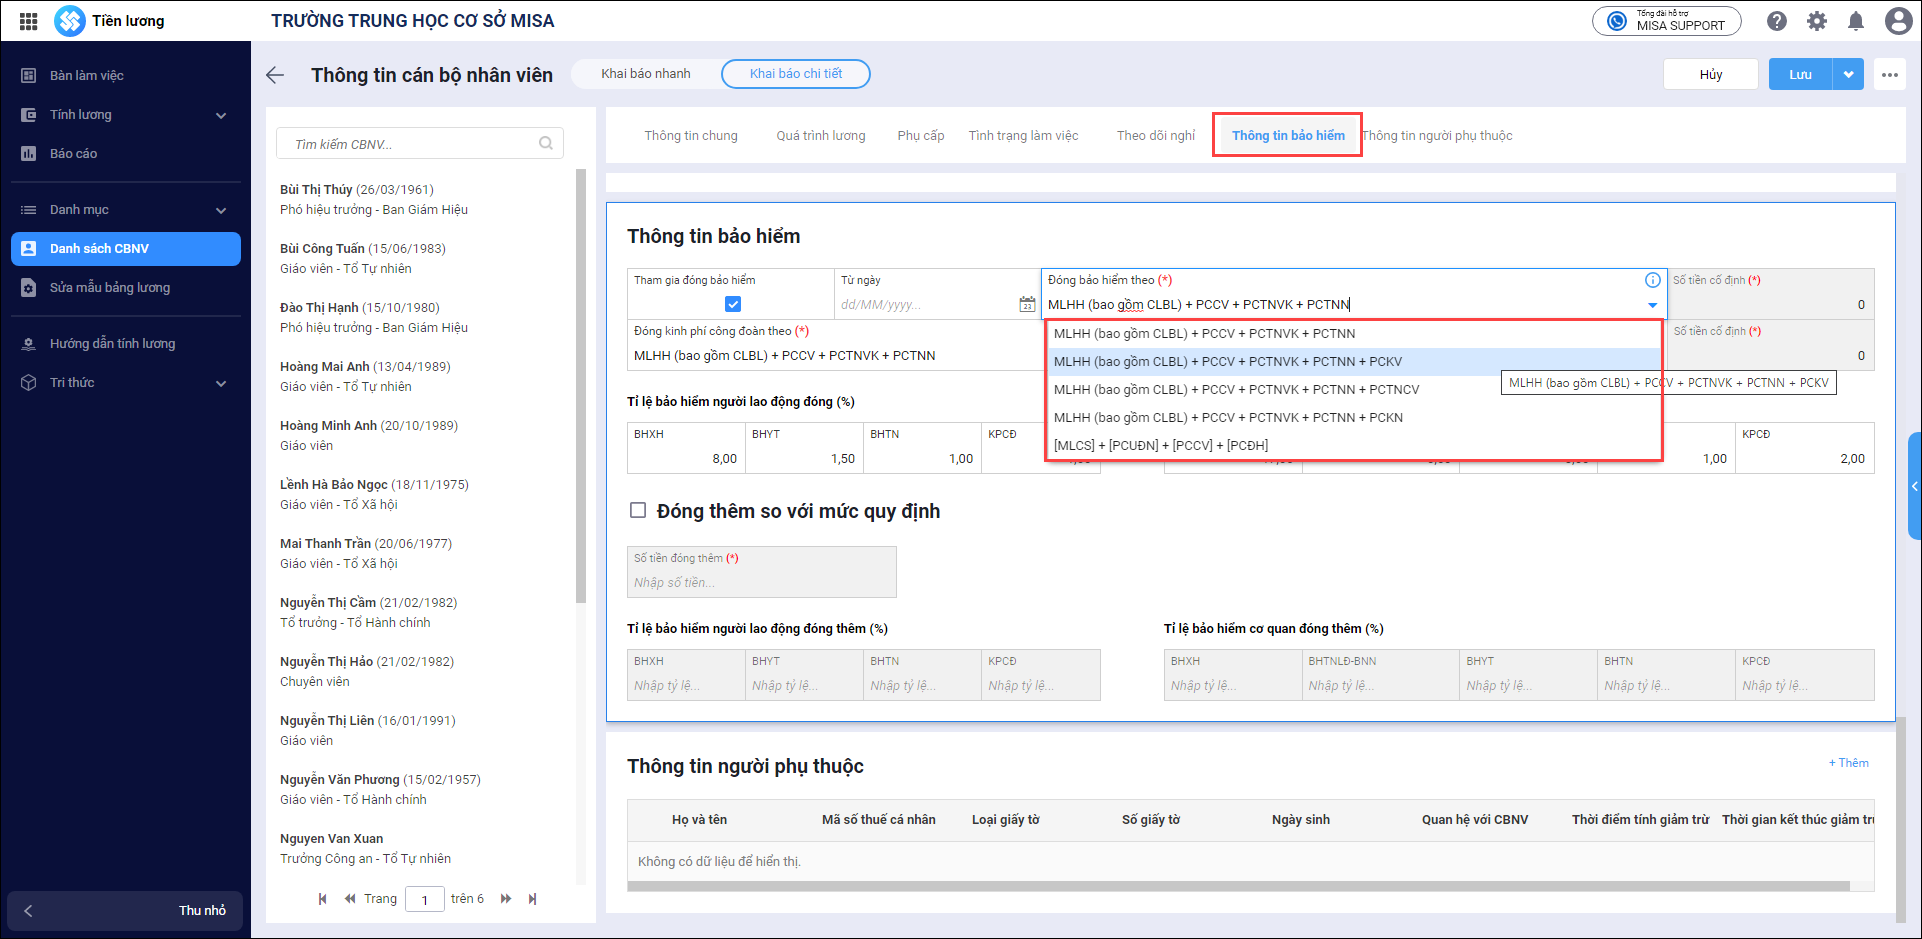Click the back arrow beside page title
Screen dimensions: 1922x939
[275, 75]
